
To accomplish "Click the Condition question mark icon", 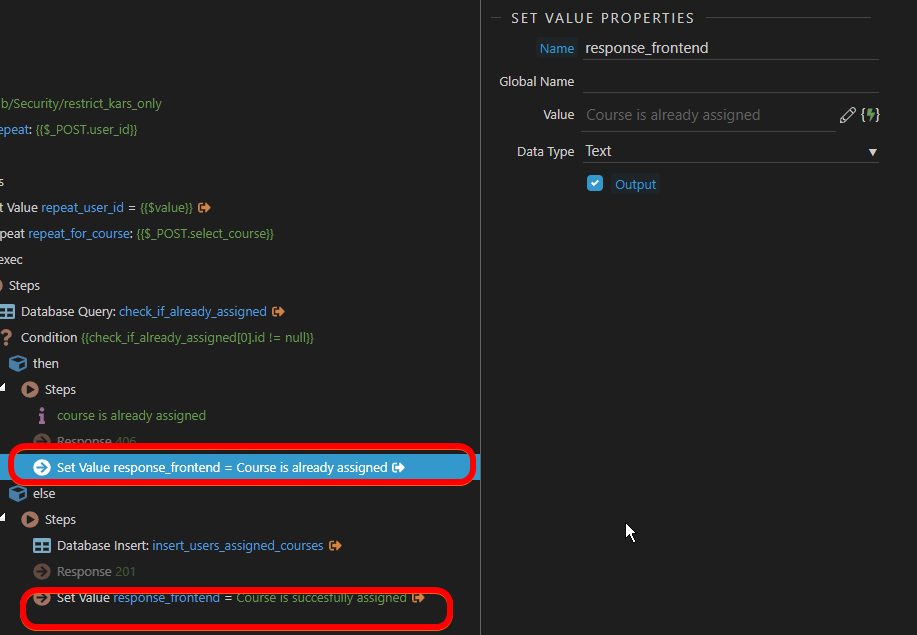I will [6, 337].
